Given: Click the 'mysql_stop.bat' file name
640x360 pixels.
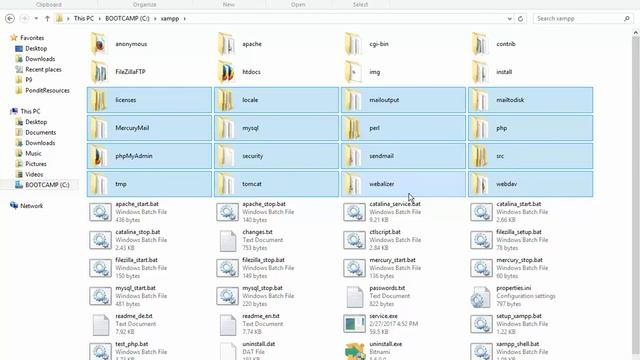Looking at the screenshot, I should tap(262, 288).
